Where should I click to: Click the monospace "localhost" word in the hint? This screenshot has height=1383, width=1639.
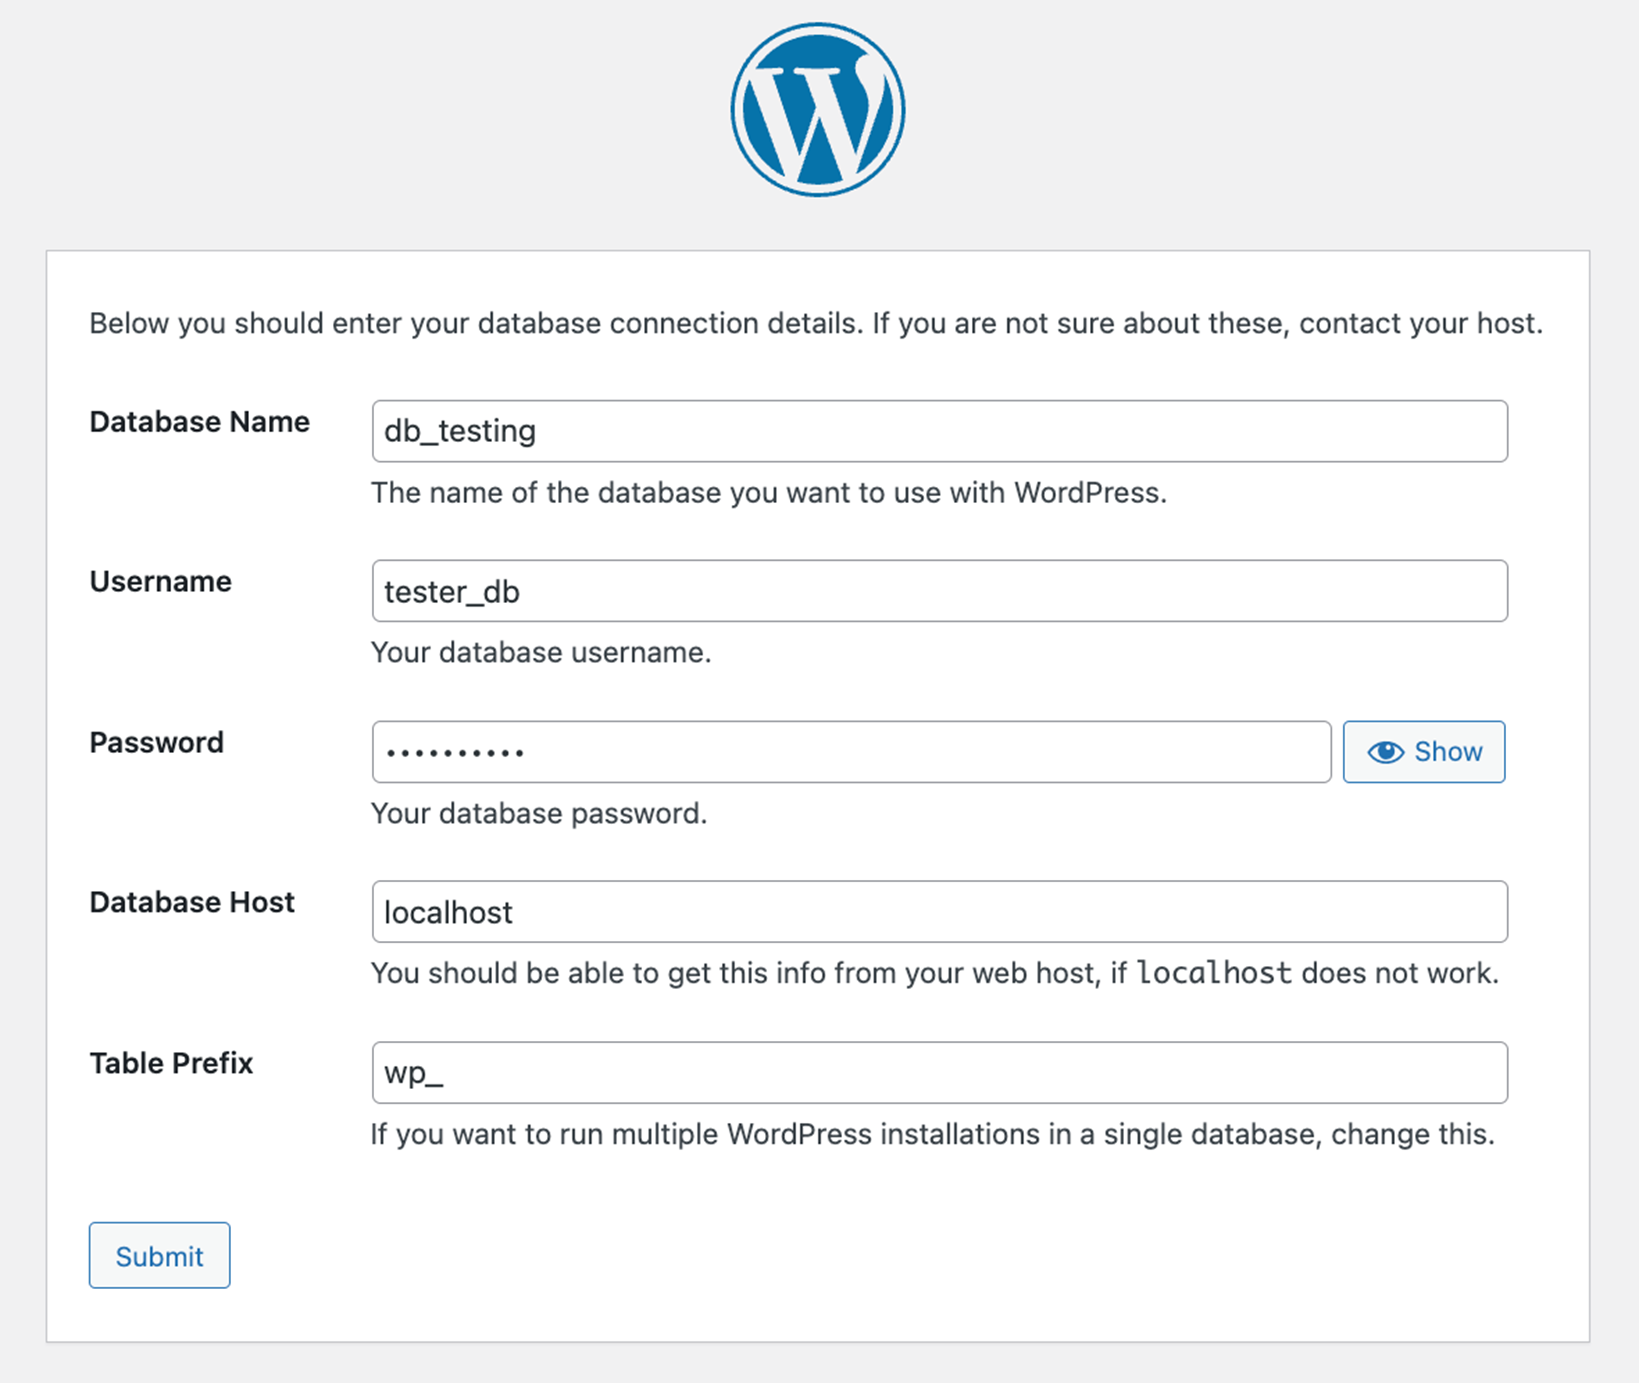pos(1214,973)
